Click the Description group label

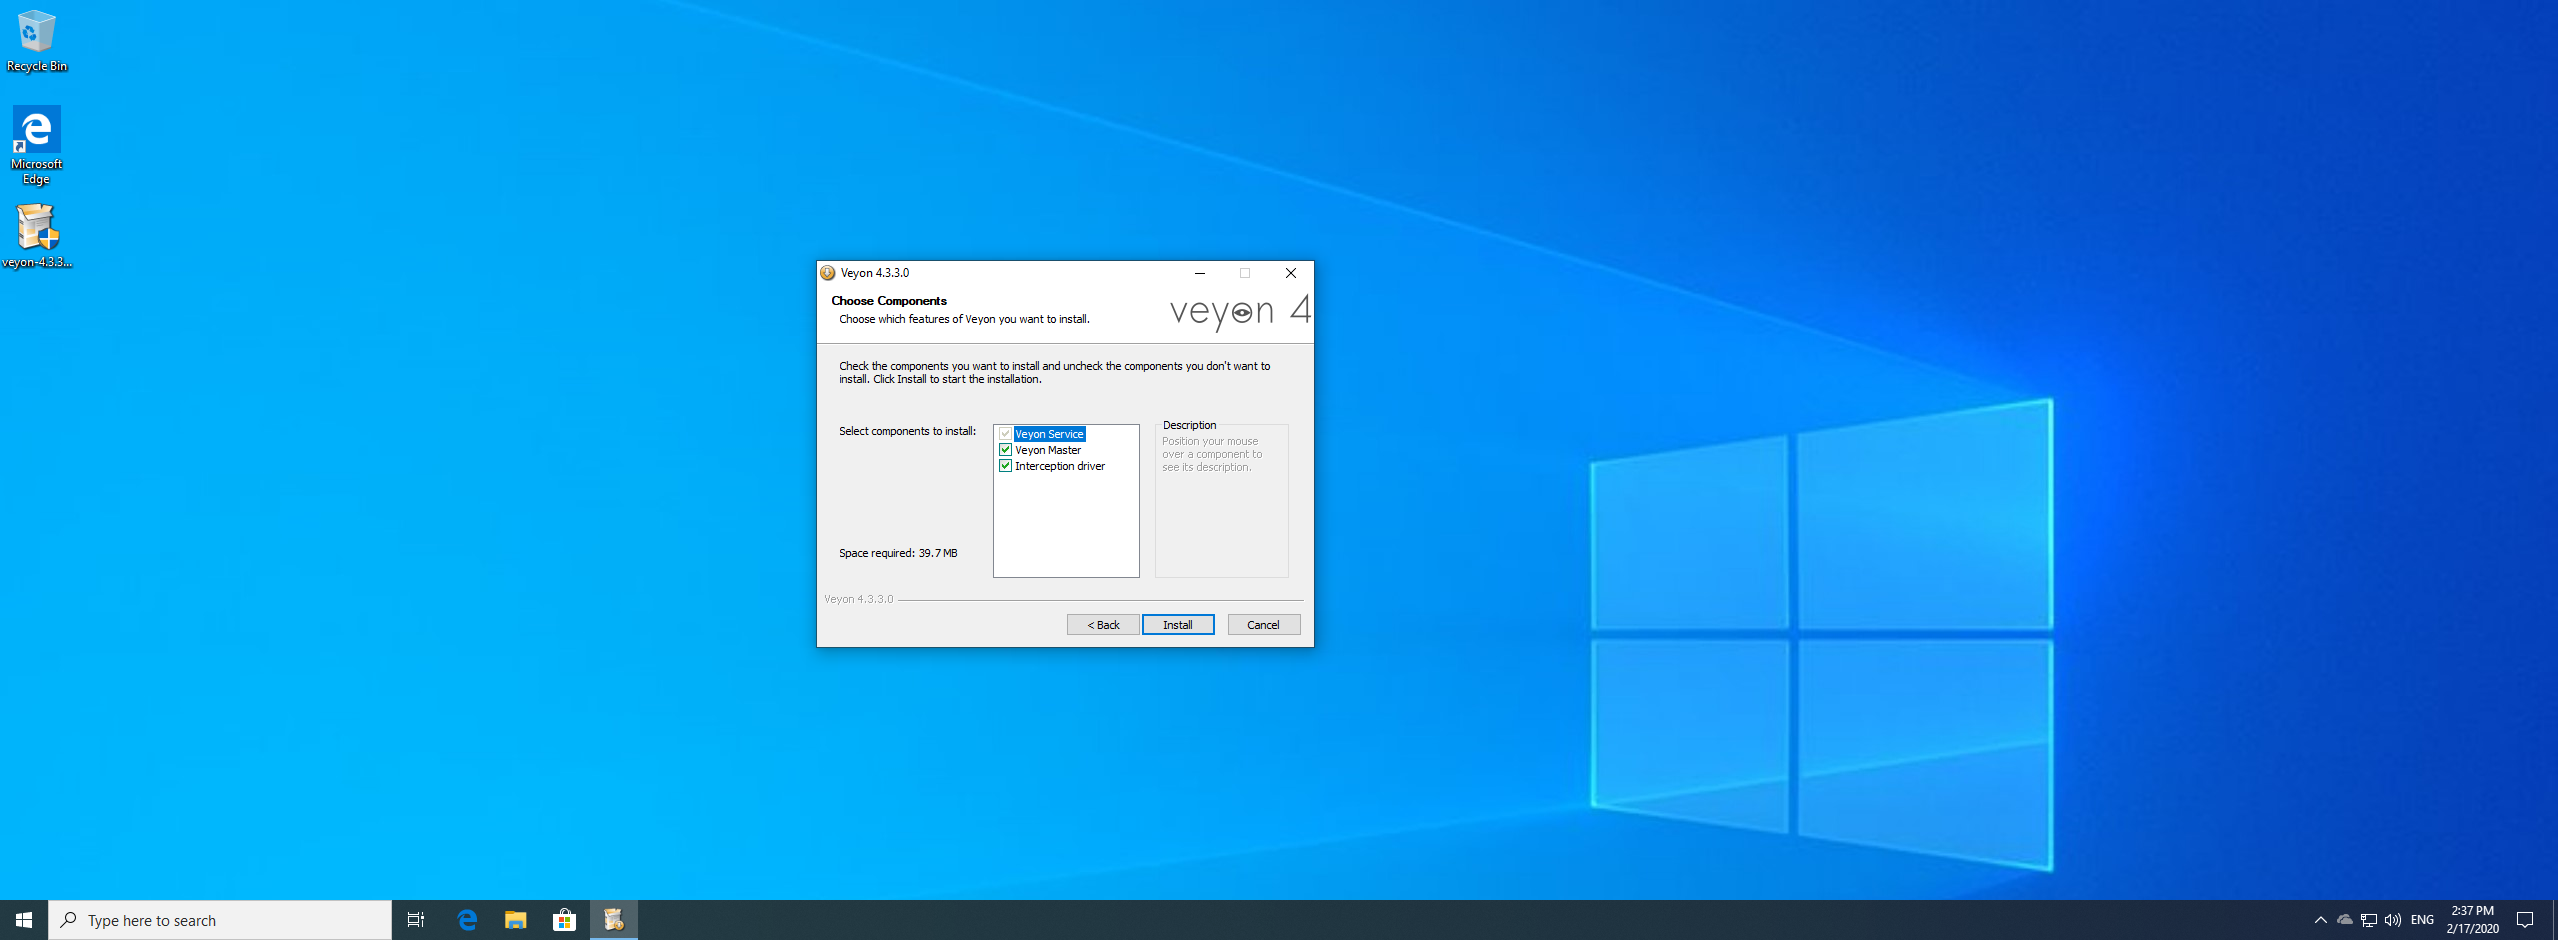point(1189,425)
